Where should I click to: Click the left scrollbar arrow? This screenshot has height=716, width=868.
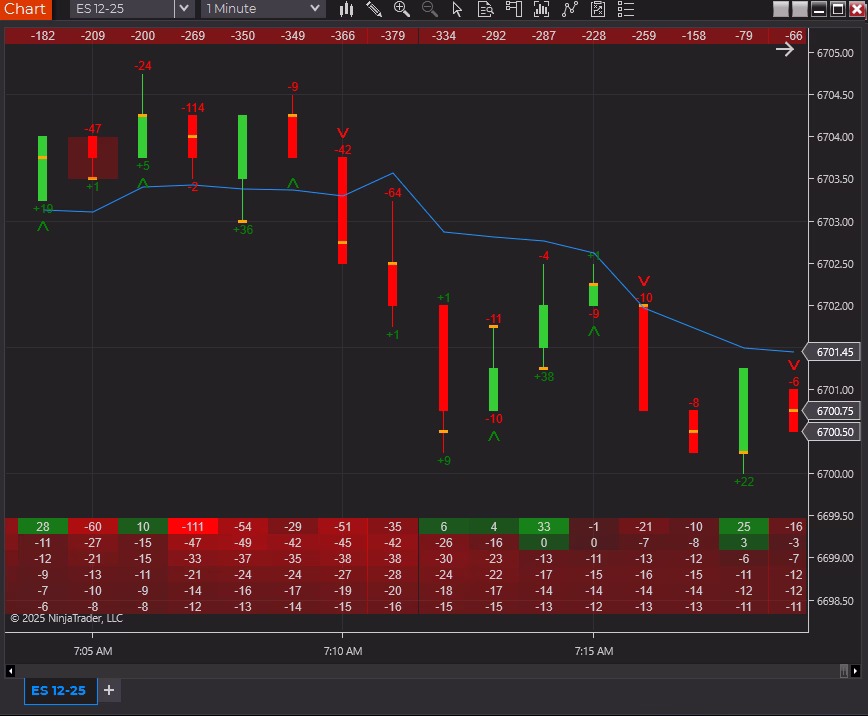click(x=12, y=670)
